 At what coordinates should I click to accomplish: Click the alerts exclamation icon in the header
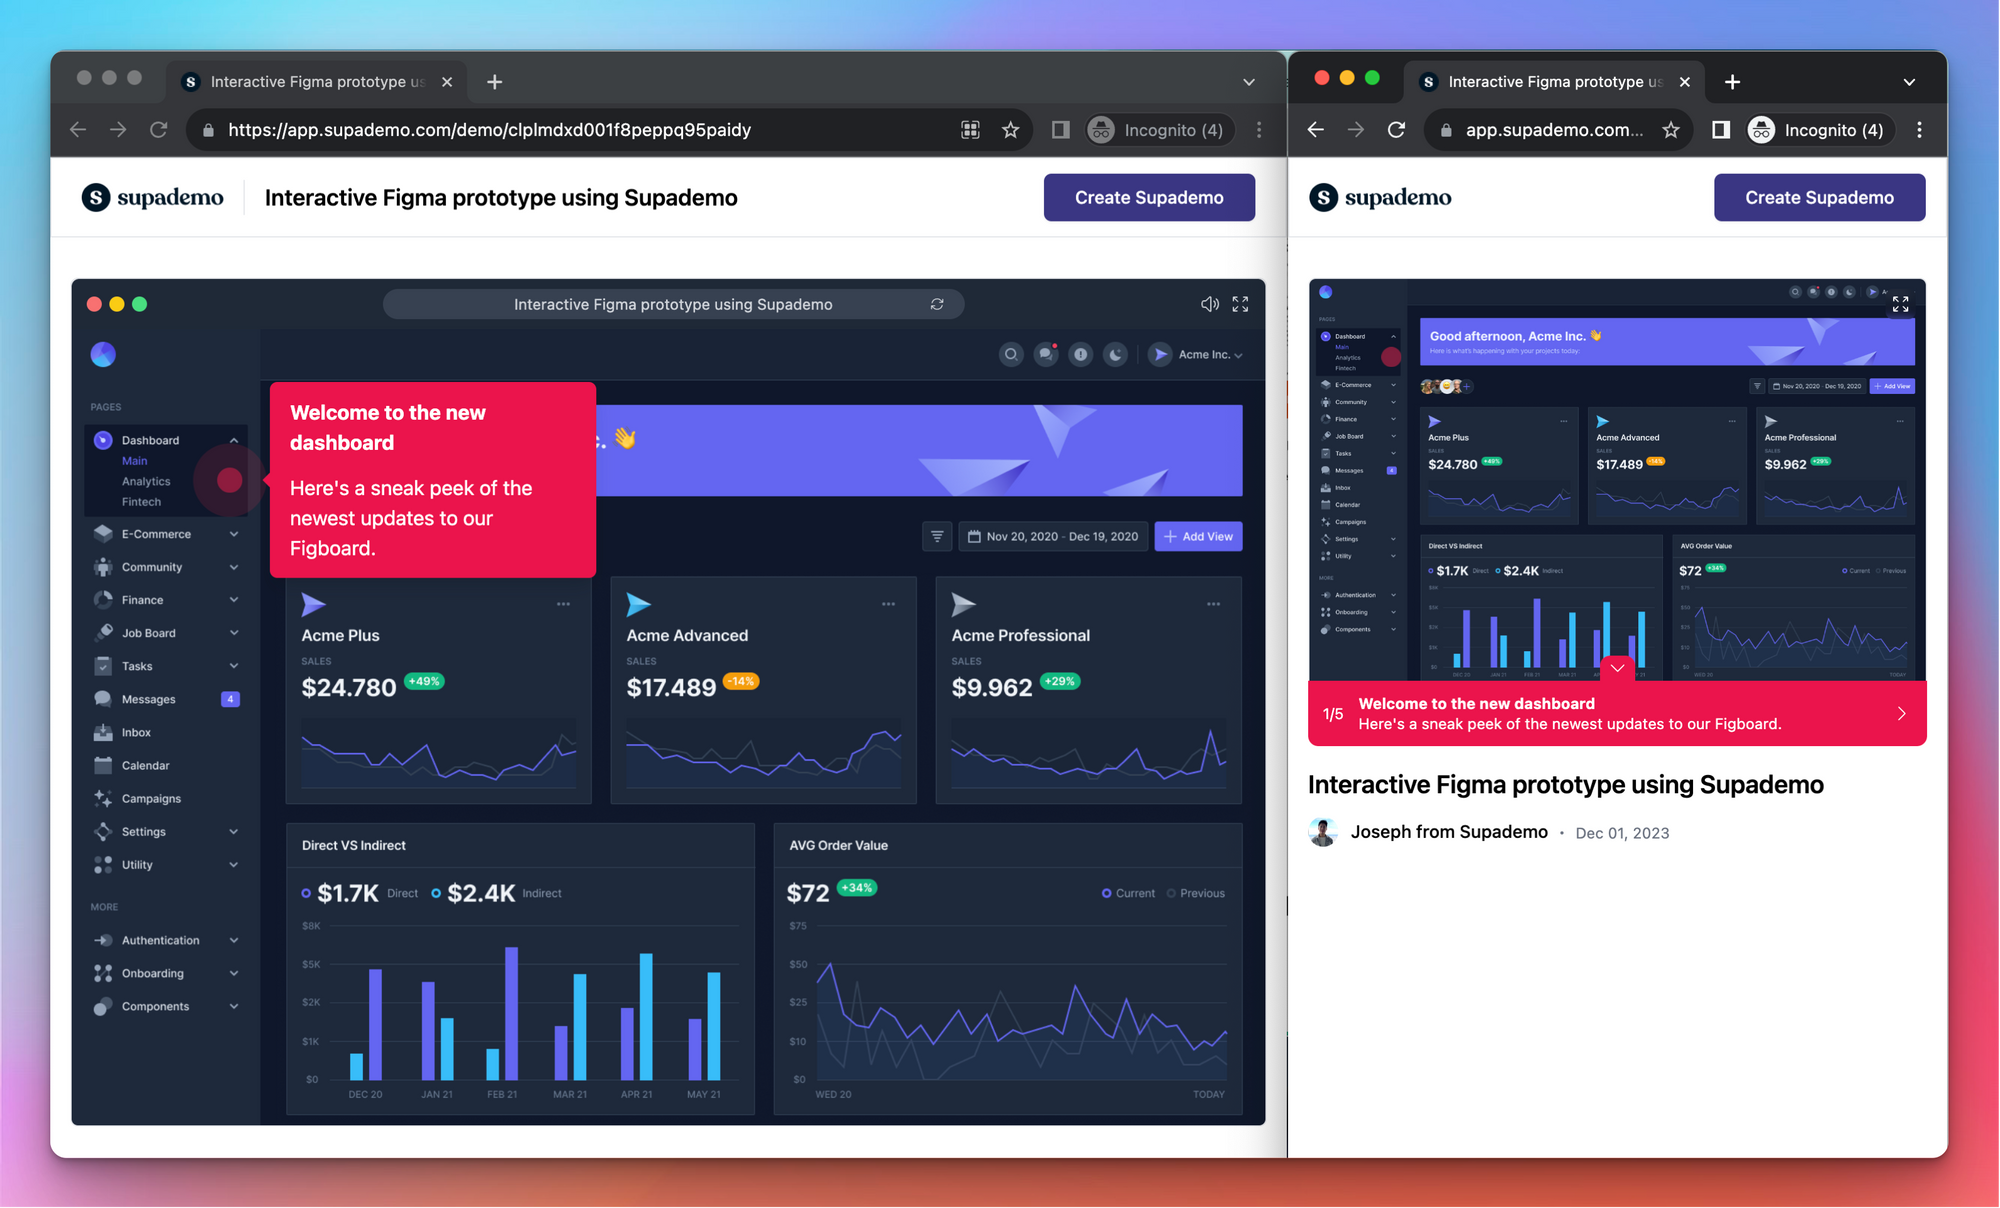click(1080, 354)
